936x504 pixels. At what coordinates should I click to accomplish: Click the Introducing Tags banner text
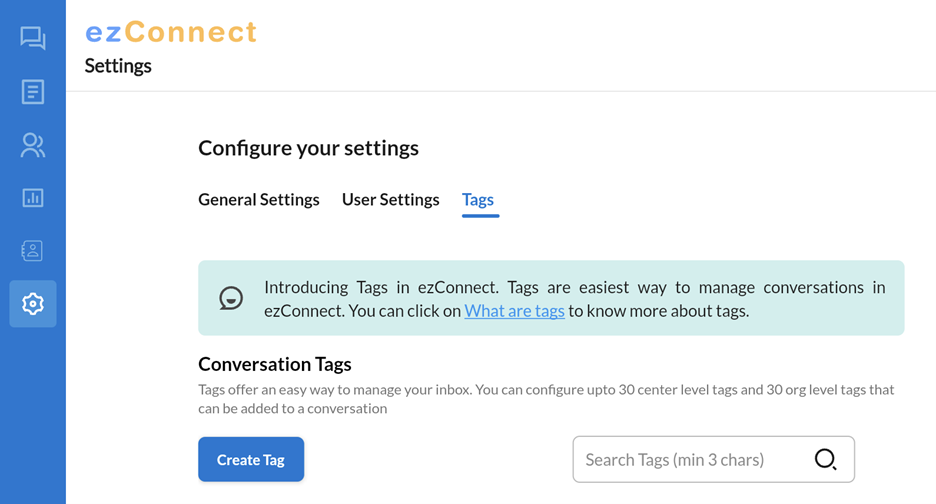point(574,299)
